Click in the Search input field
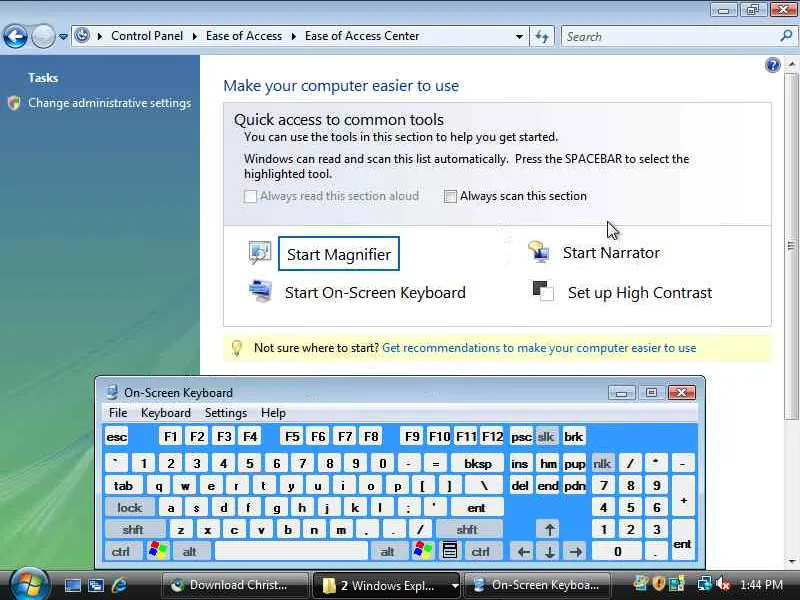The width and height of the screenshot is (800, 600). 669,37
